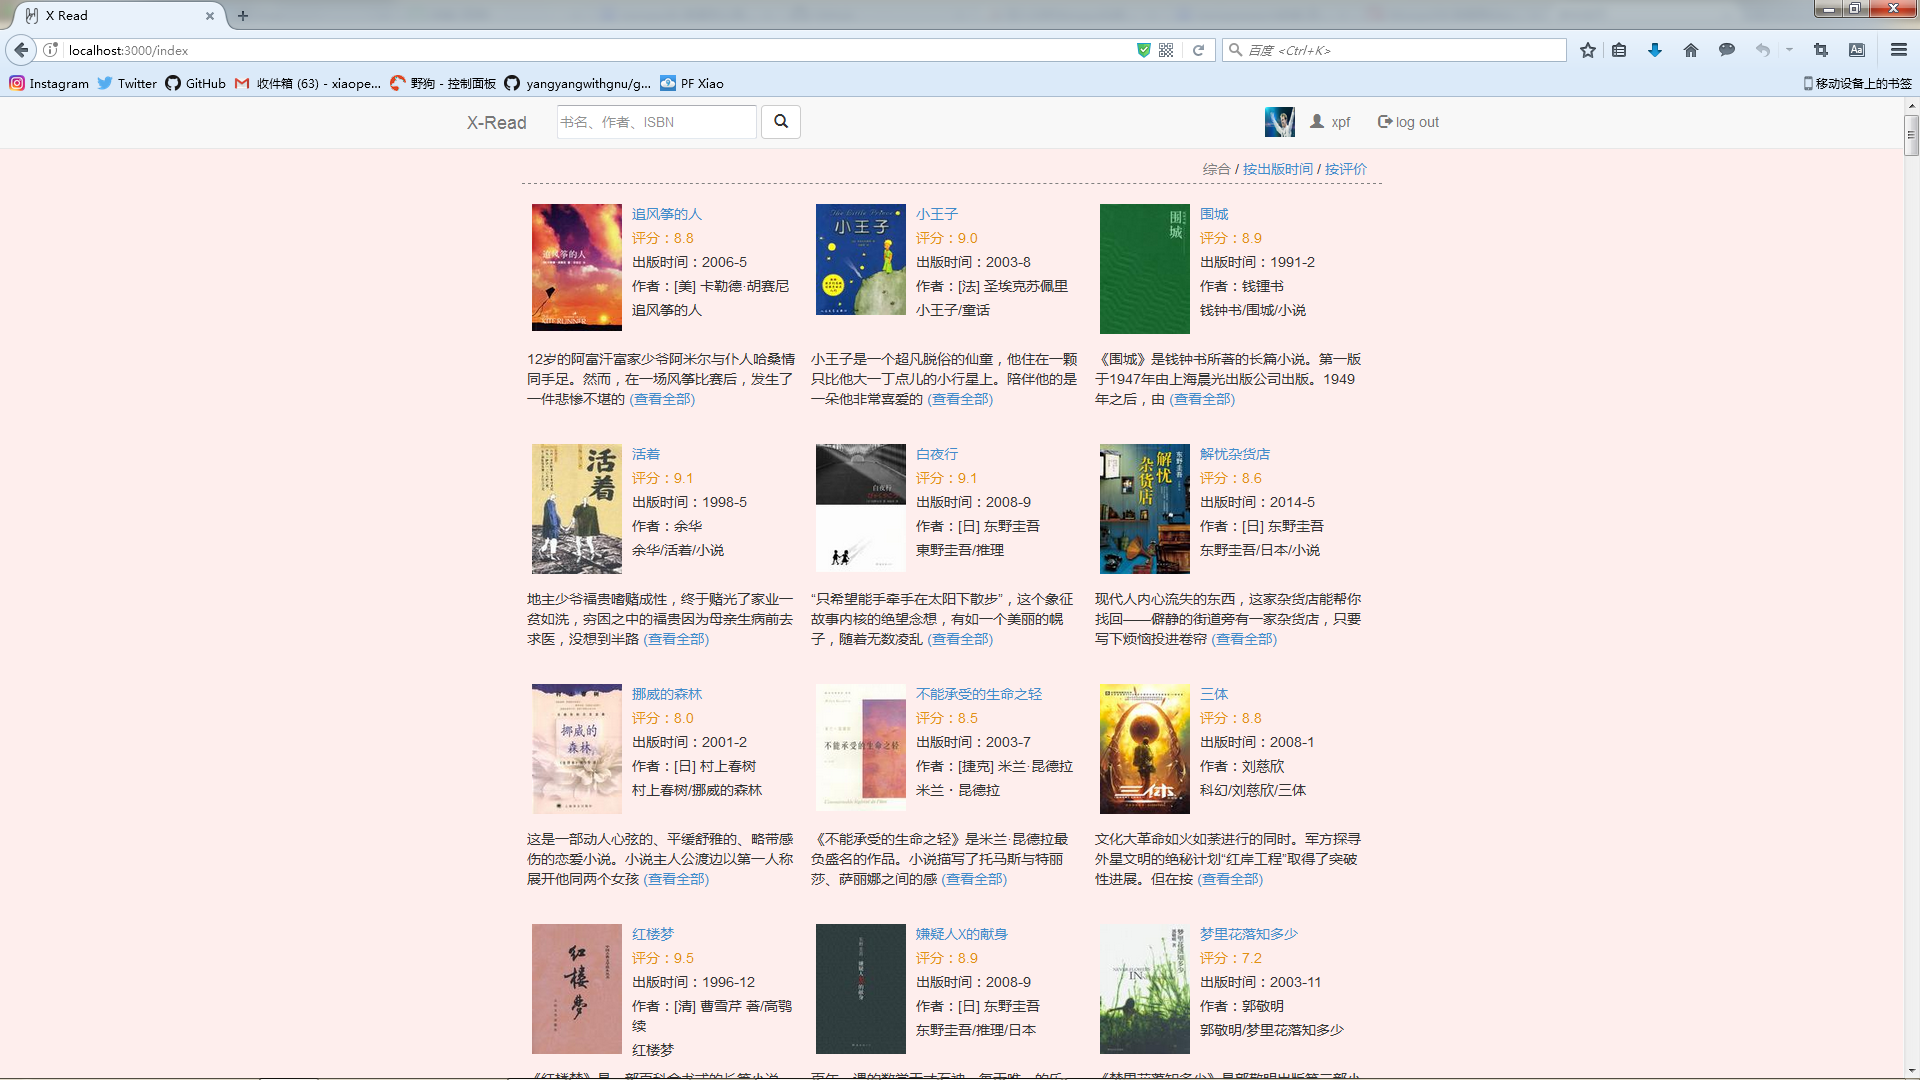Click 查看全部 under 围城 description
1920x1080 pixels.
[1202, 399]
